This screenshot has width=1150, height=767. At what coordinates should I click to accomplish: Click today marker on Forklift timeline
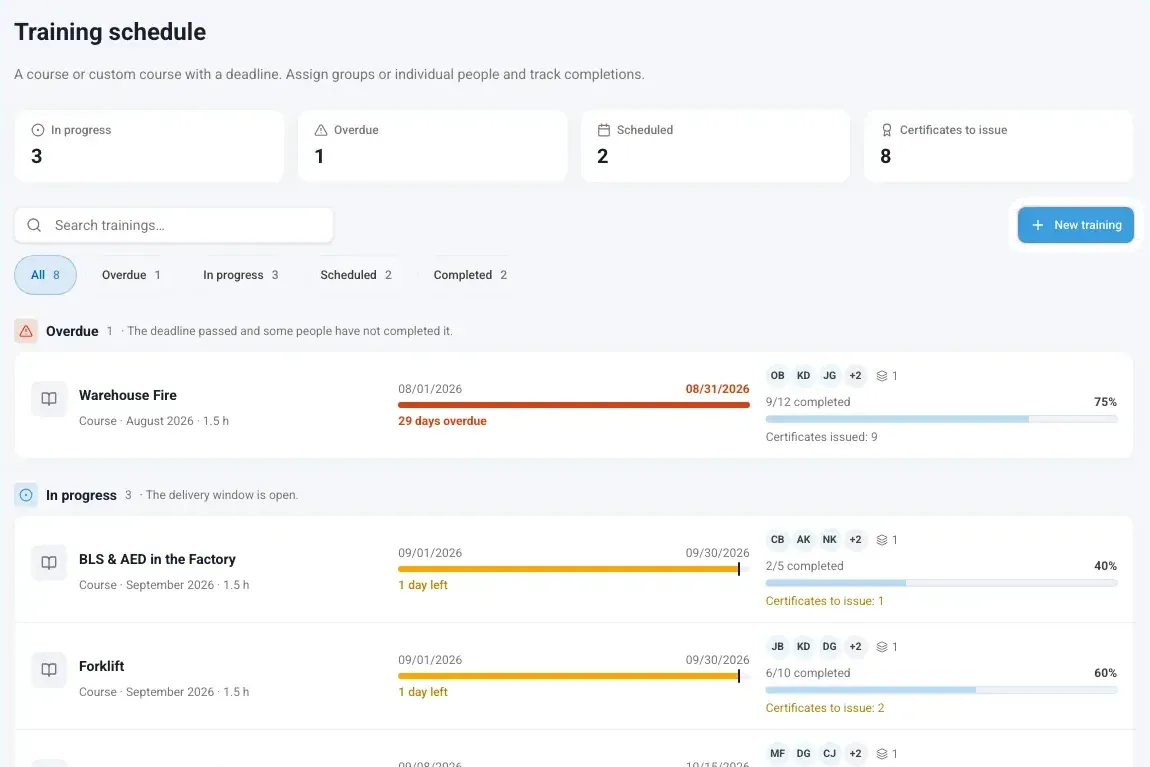(739, 676)
